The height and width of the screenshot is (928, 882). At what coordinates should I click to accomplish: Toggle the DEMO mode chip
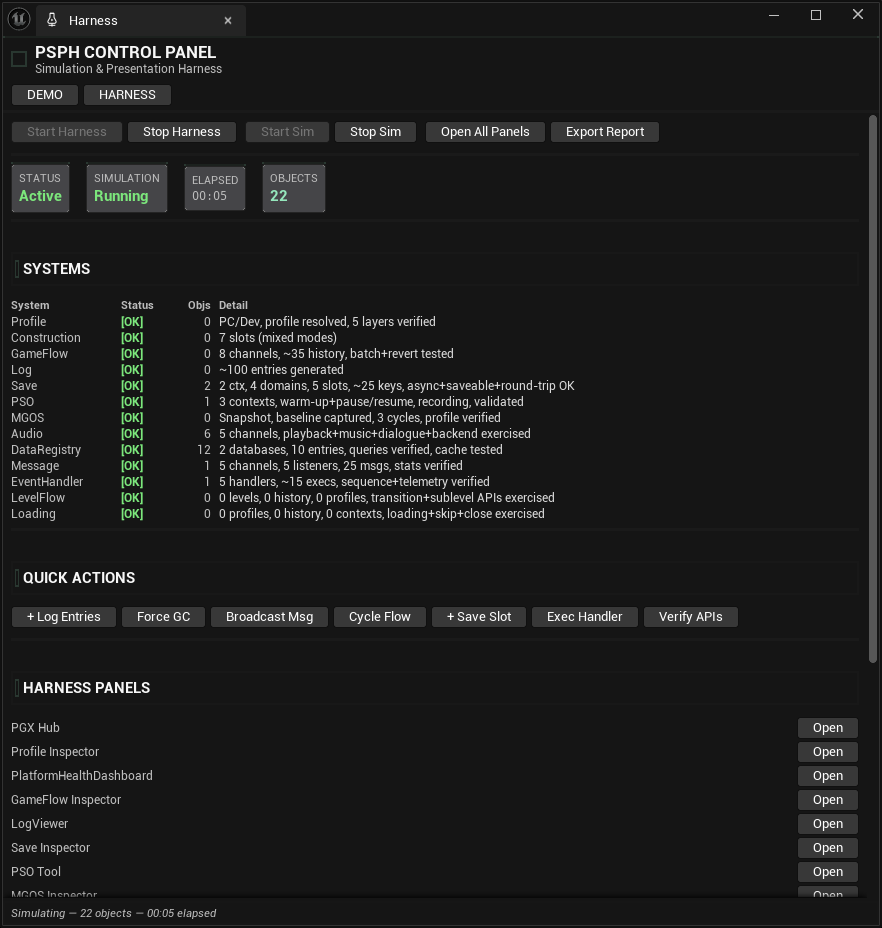[44, 94]
